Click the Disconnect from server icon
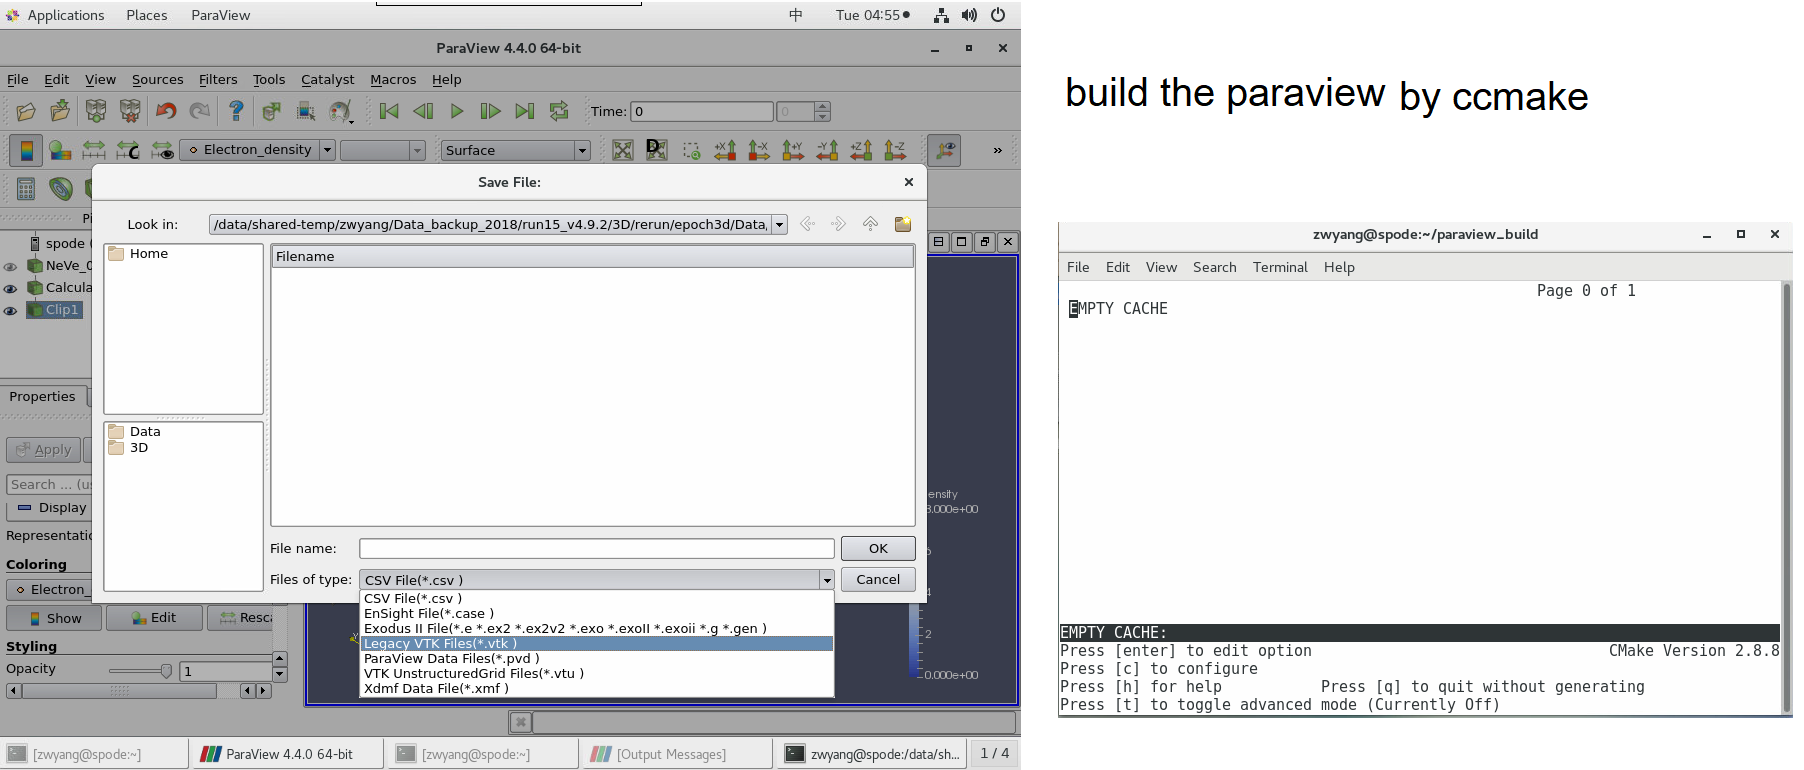This screenshot has width=1804, height=770. click(x=130, y=111)
